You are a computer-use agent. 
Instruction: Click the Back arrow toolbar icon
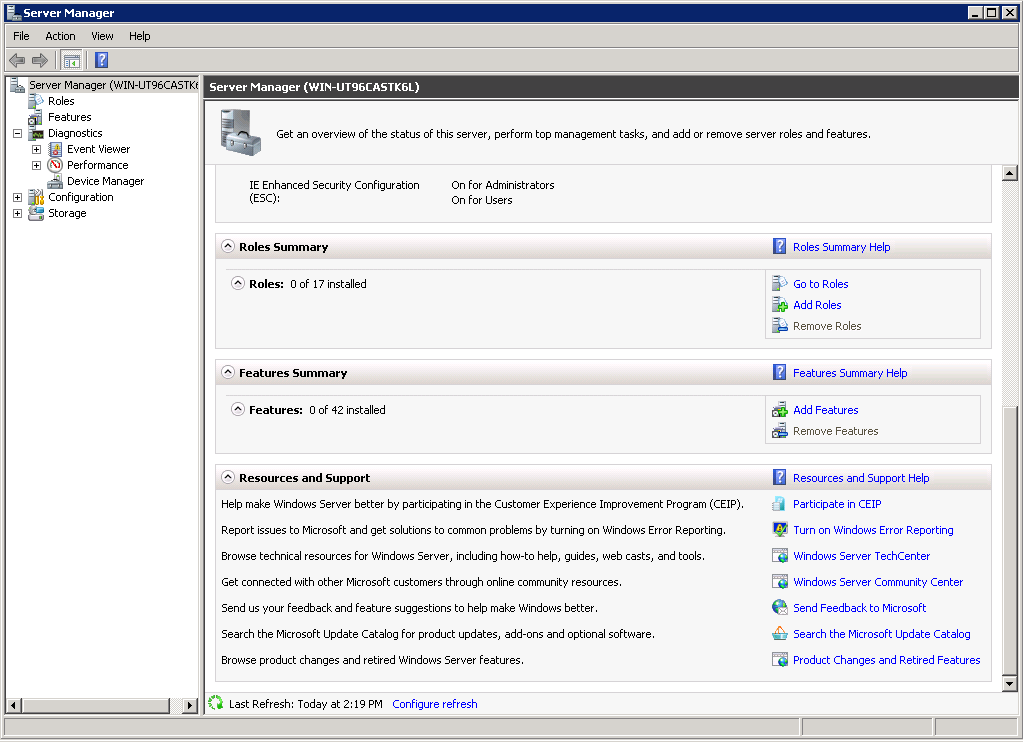tap(17, 60)
